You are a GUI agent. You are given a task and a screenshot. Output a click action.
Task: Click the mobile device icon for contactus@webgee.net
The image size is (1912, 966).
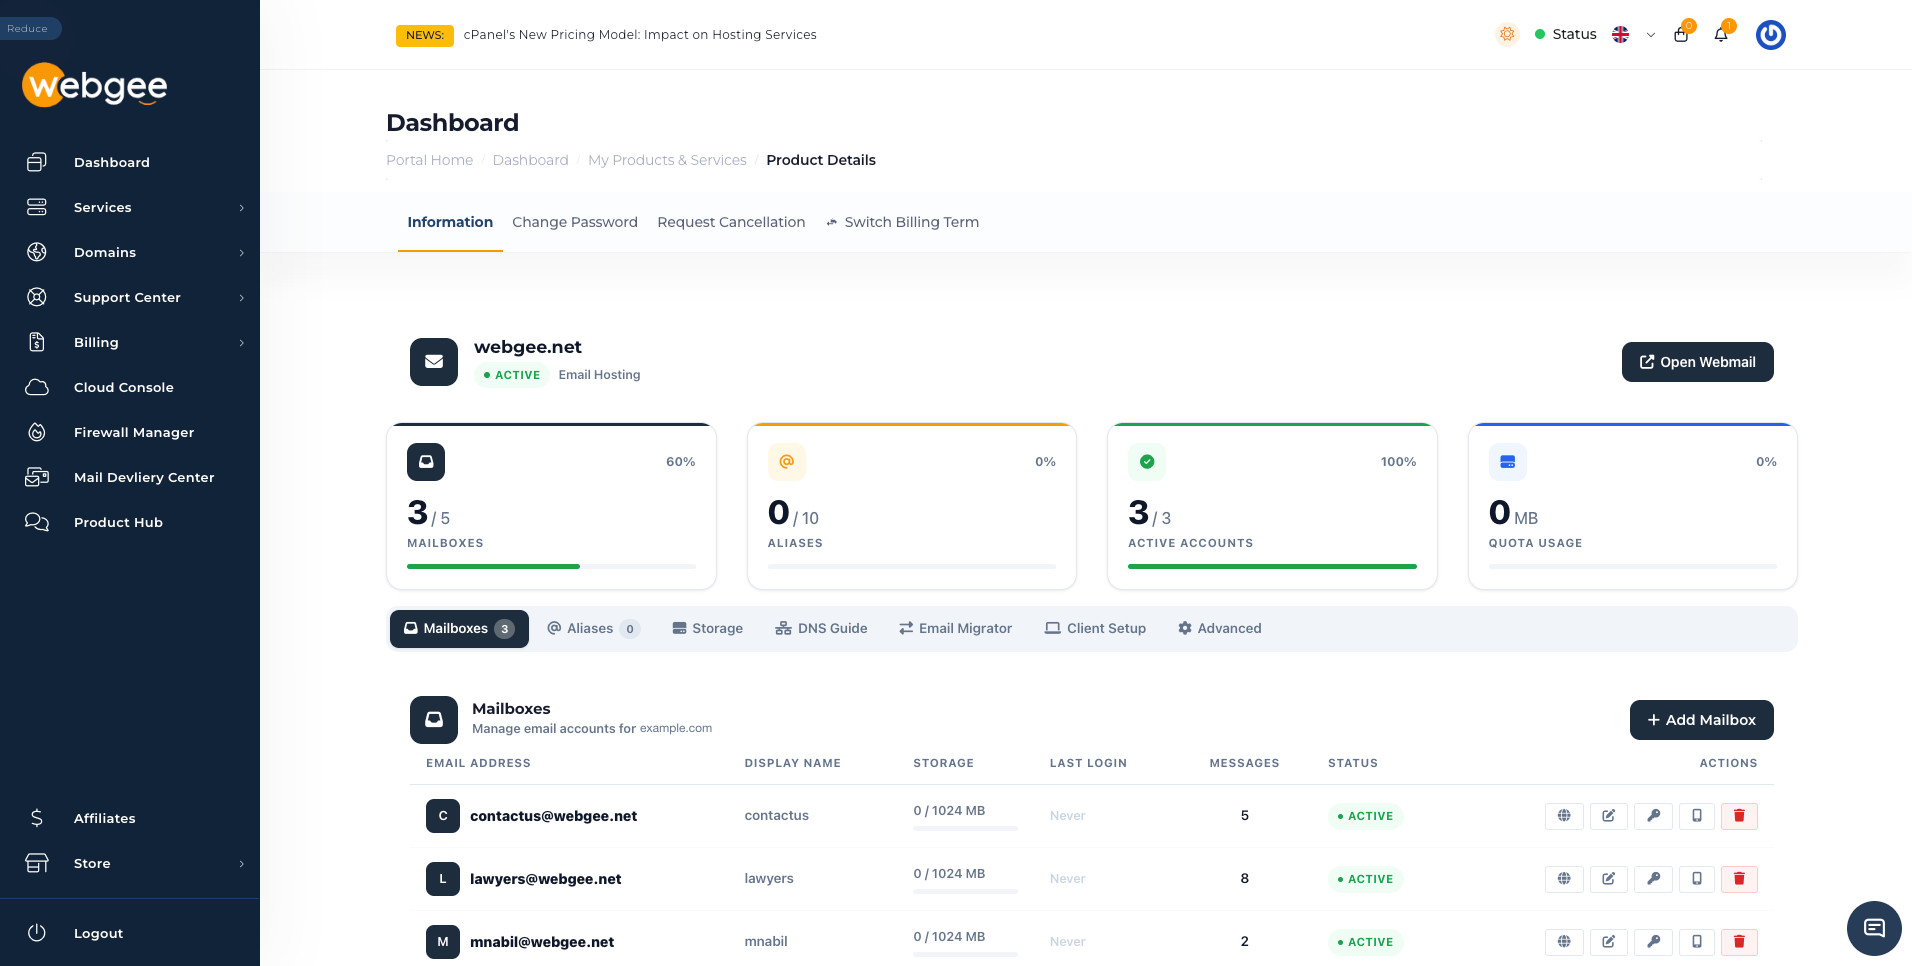[x=1697, y=816]
